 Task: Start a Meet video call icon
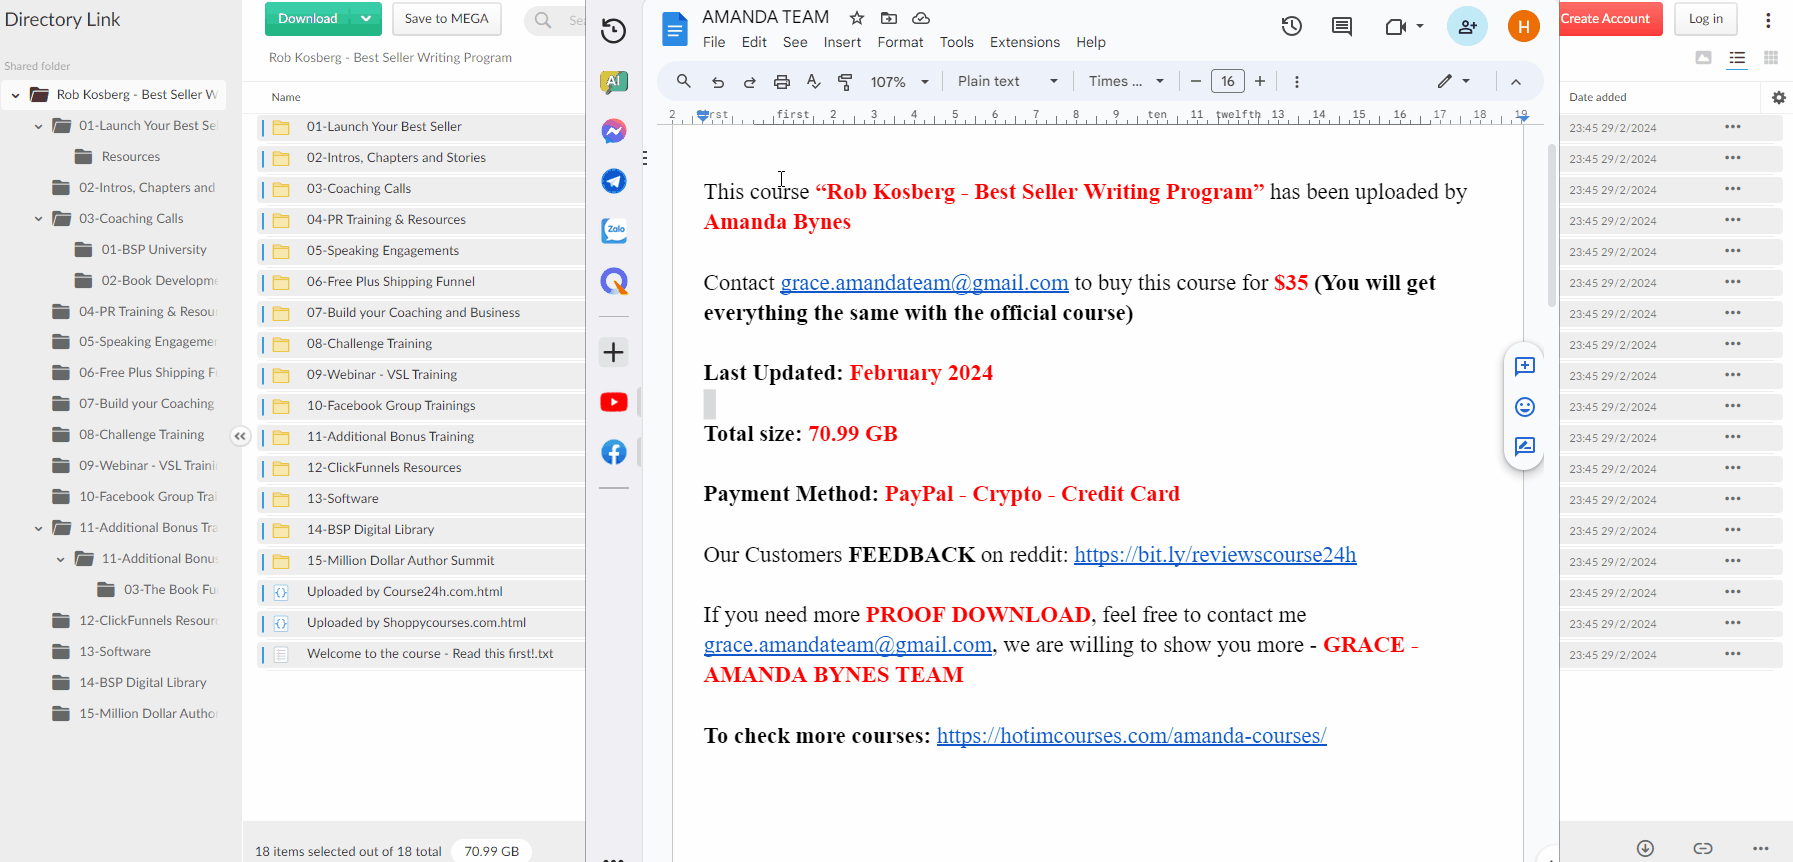click(x=1396, y=27)
